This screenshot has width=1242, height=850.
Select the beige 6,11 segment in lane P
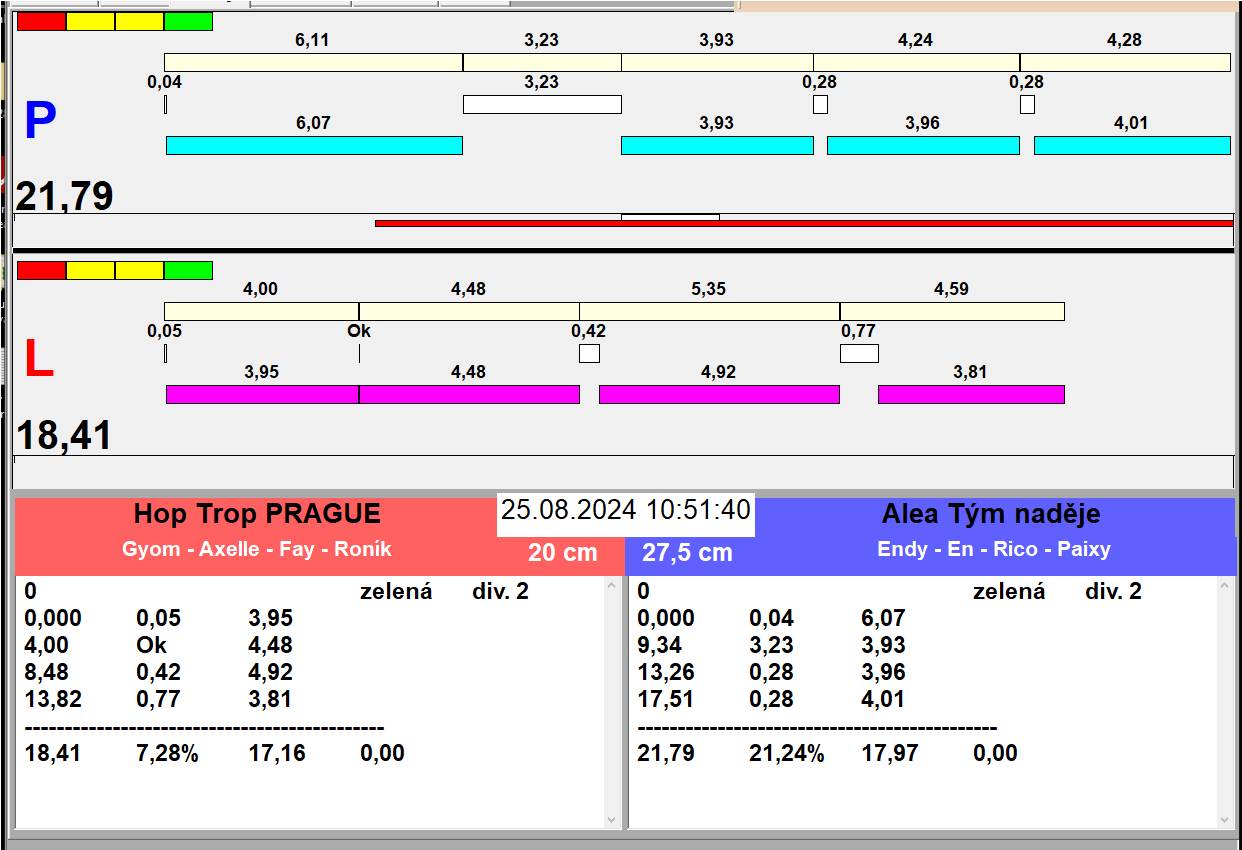(x=313, y=62)
